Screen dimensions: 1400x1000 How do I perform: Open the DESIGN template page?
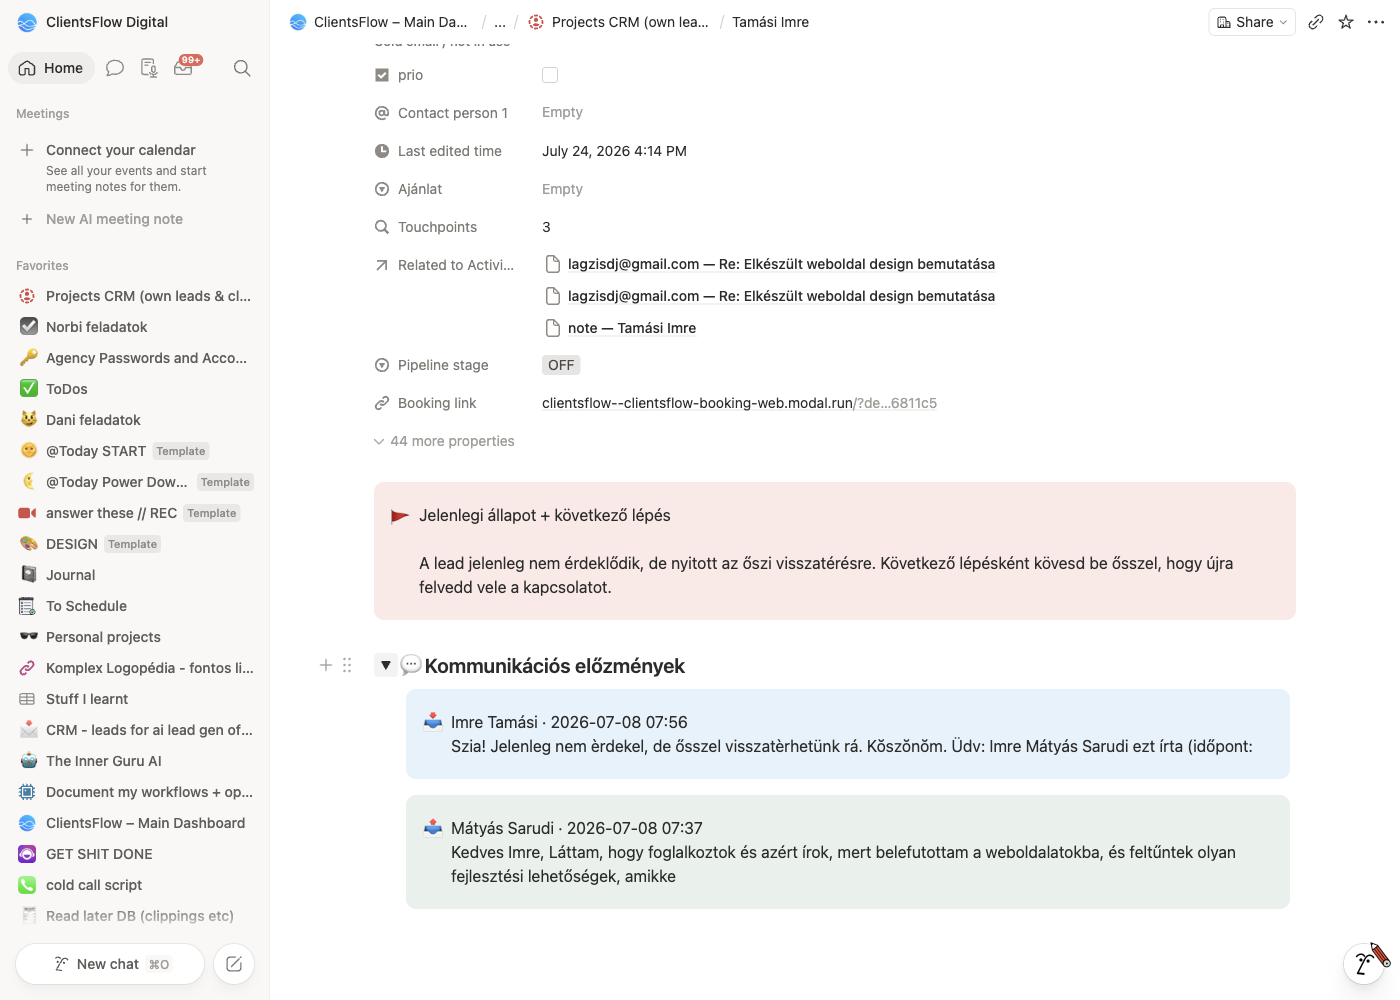coord(135,544)
